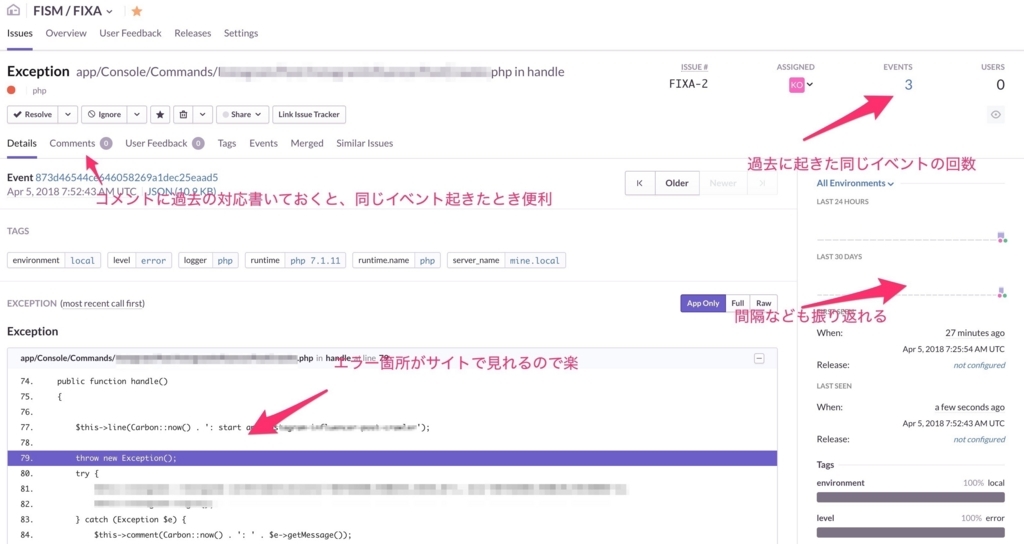Click the Last 24 Hours chart bar
This screenshot has height=544, width=1024.
[1001, 236]
